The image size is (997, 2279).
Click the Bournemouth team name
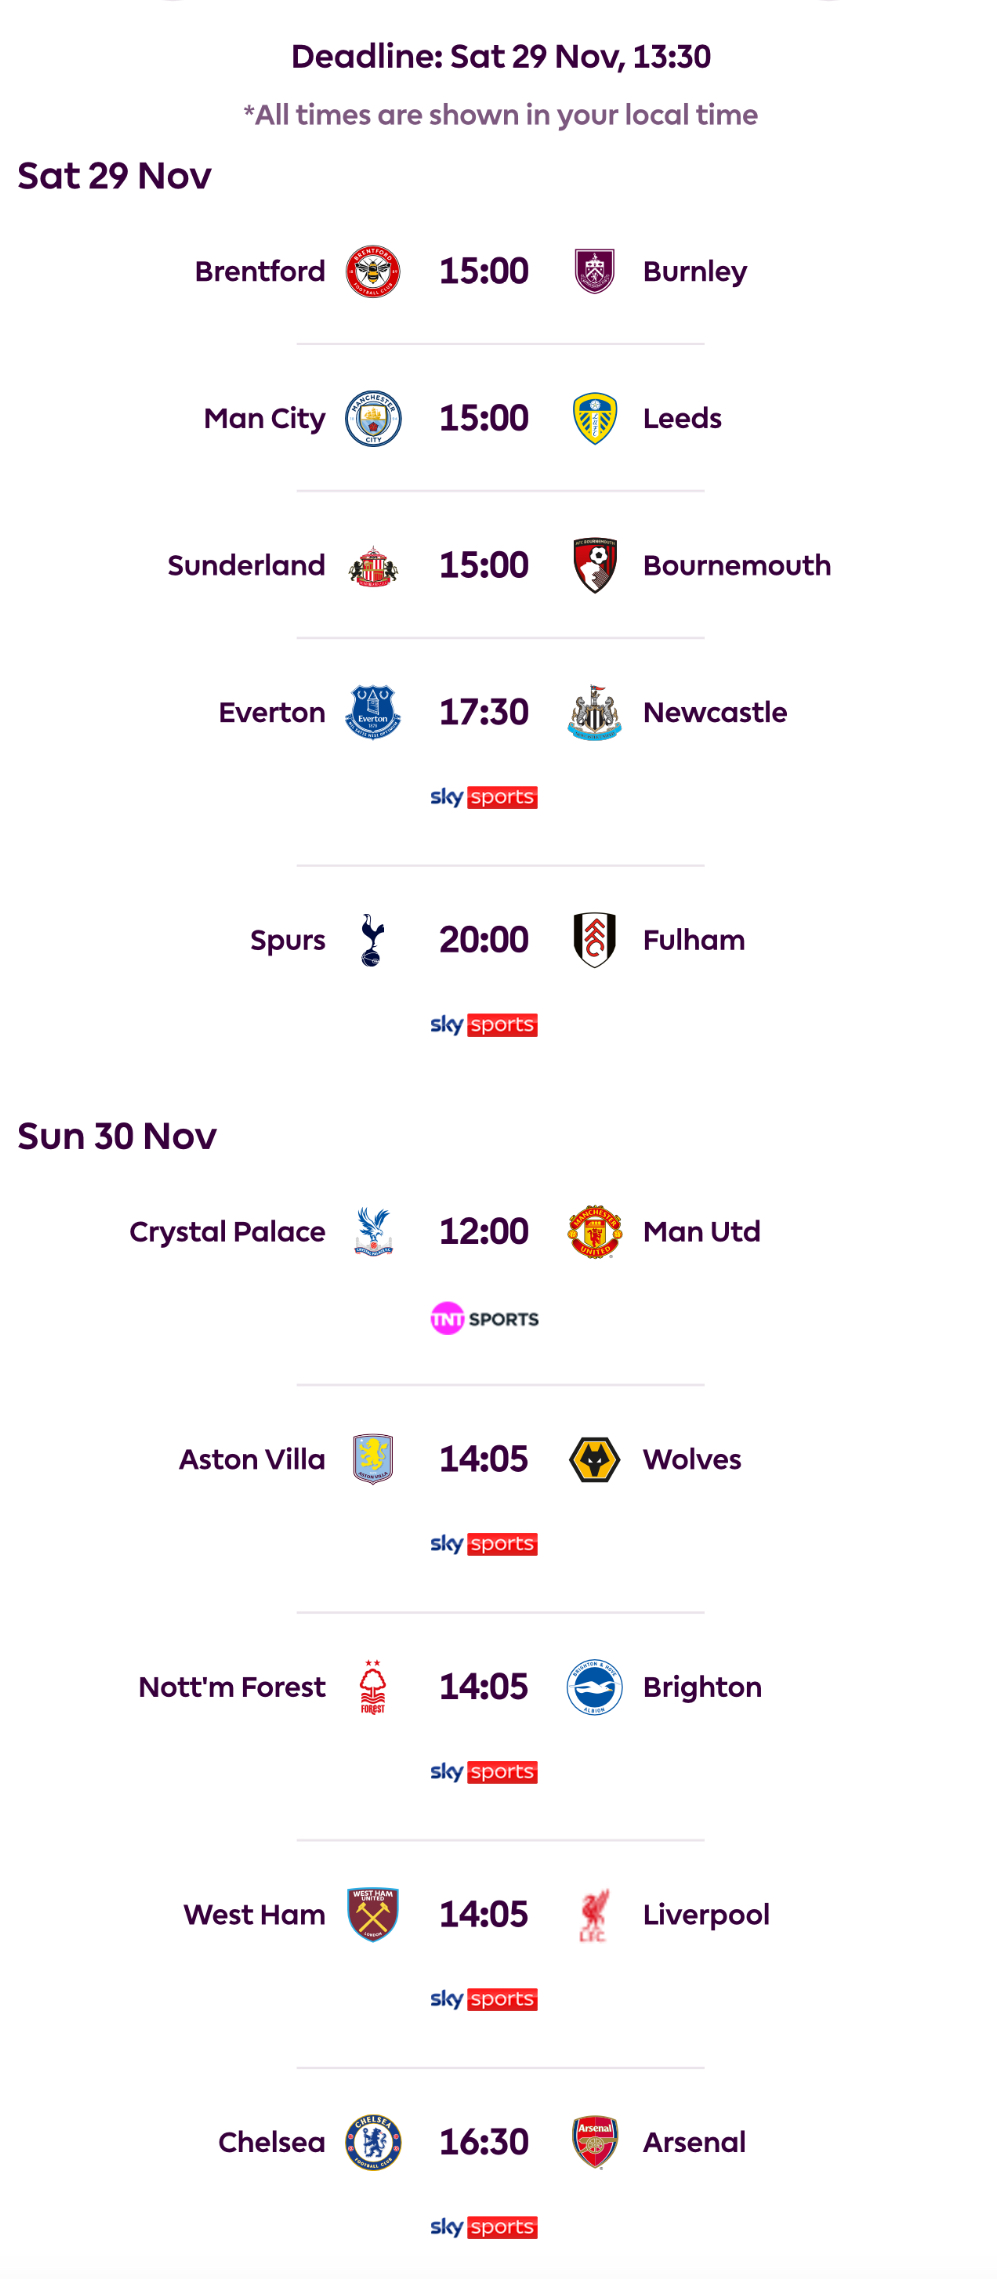click(x=737, y=565)
